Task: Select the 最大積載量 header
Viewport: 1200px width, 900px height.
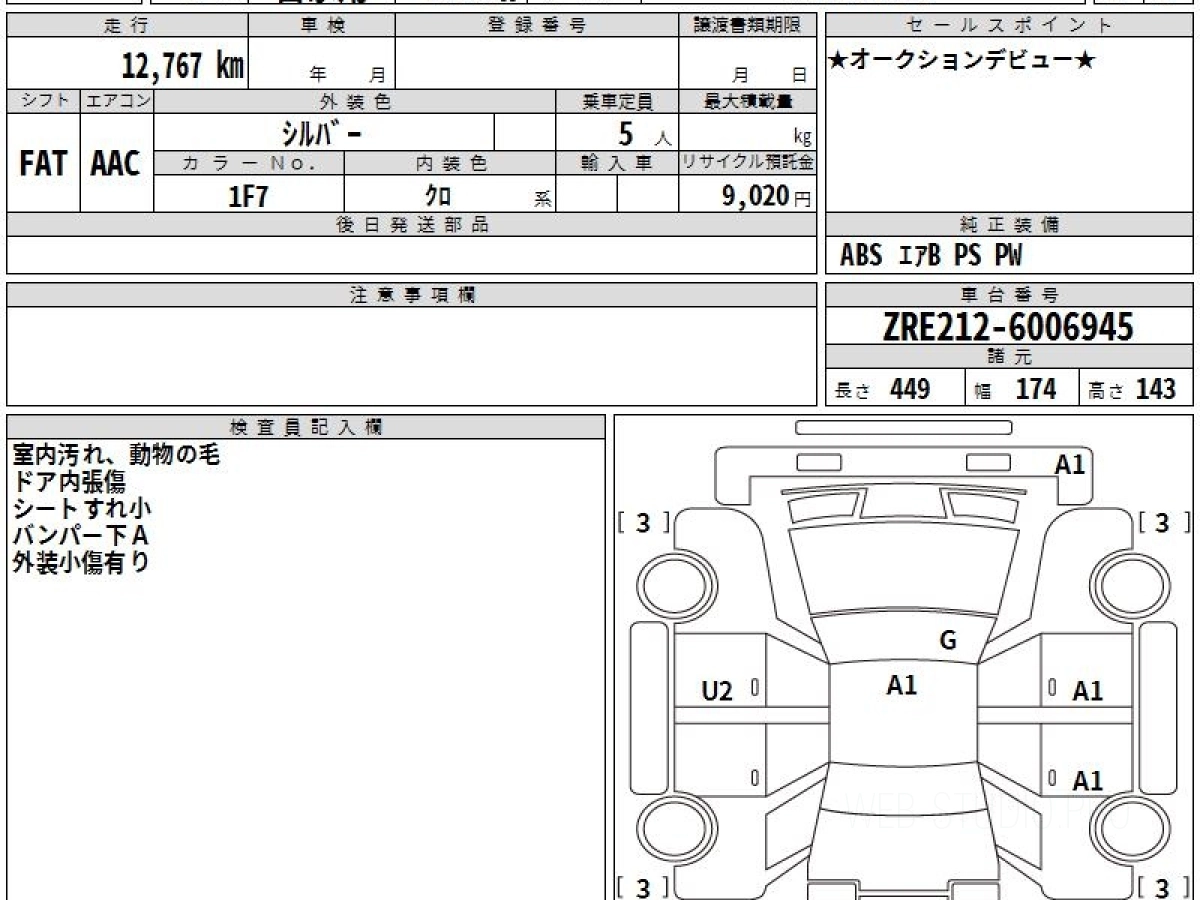Action: click(x=748, y=101)
